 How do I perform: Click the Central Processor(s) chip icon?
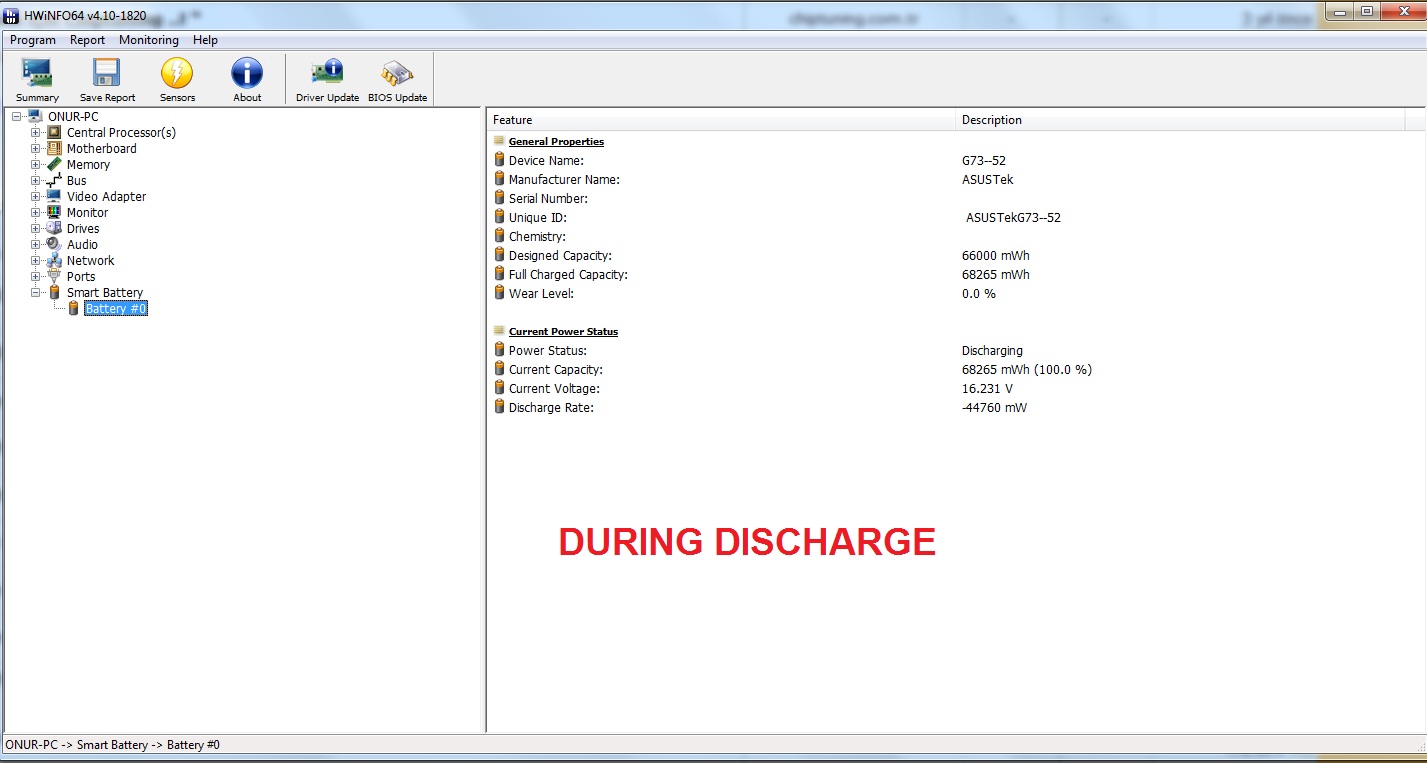pos(54,133)
